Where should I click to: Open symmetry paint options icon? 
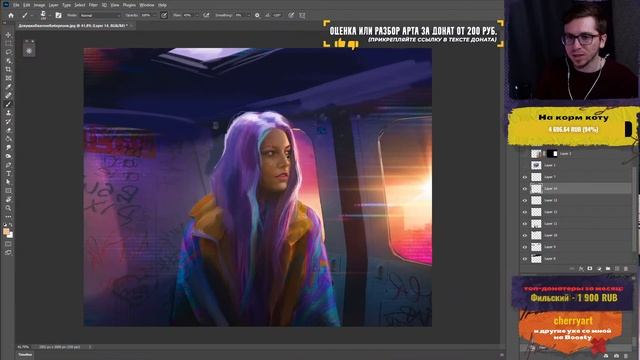point(302,16)
